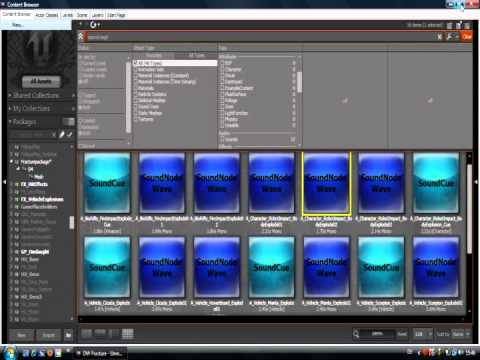This screenshot has width=480, height=360.
Task: Check the Materials object type
Action: tap(136, 88)
